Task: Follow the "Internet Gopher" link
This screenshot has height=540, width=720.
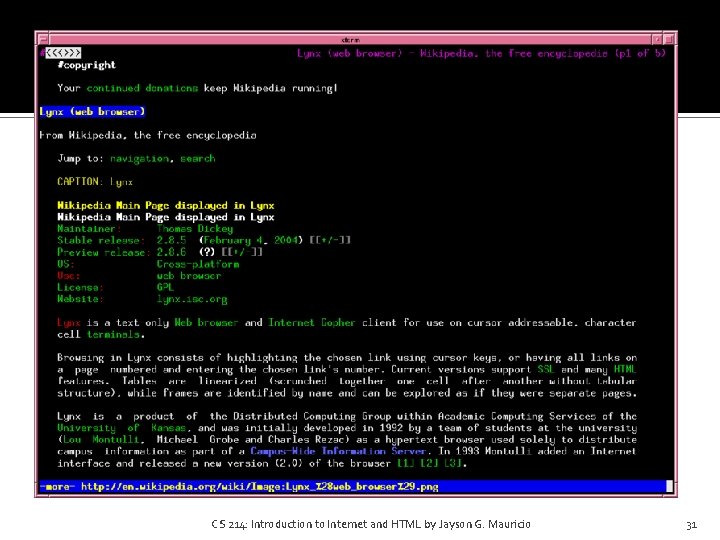Action: pos(312,323)
